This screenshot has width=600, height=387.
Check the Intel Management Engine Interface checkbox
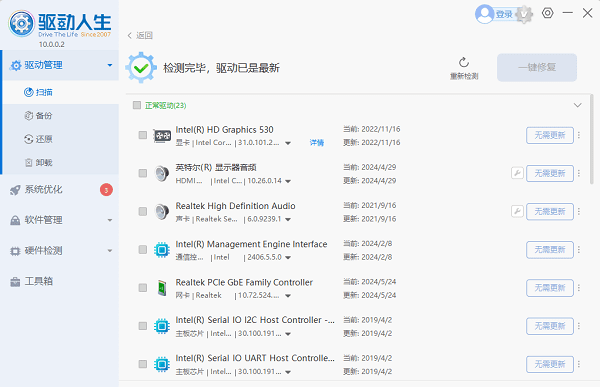(x=143, y=250)
